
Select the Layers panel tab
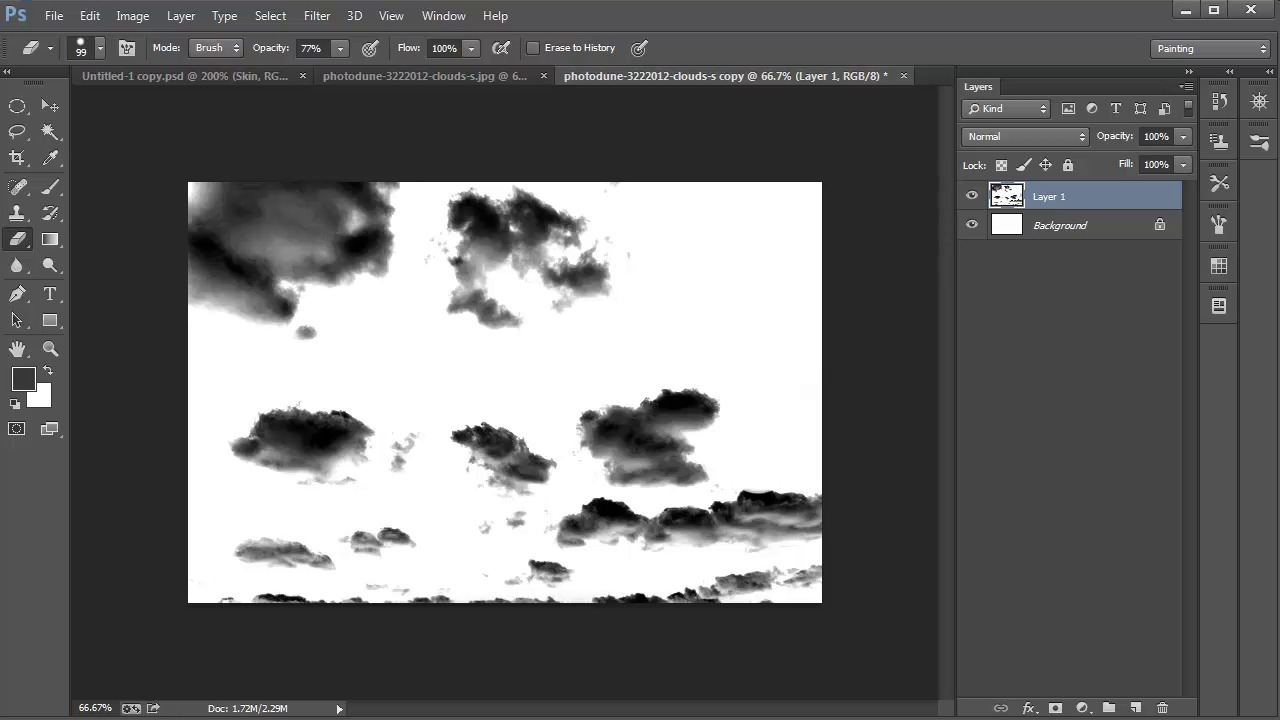tap(978, 87)
